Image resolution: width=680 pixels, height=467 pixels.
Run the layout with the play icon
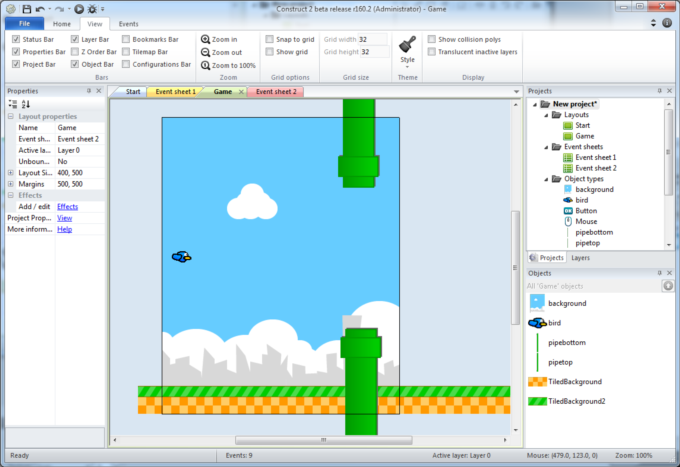78,8
